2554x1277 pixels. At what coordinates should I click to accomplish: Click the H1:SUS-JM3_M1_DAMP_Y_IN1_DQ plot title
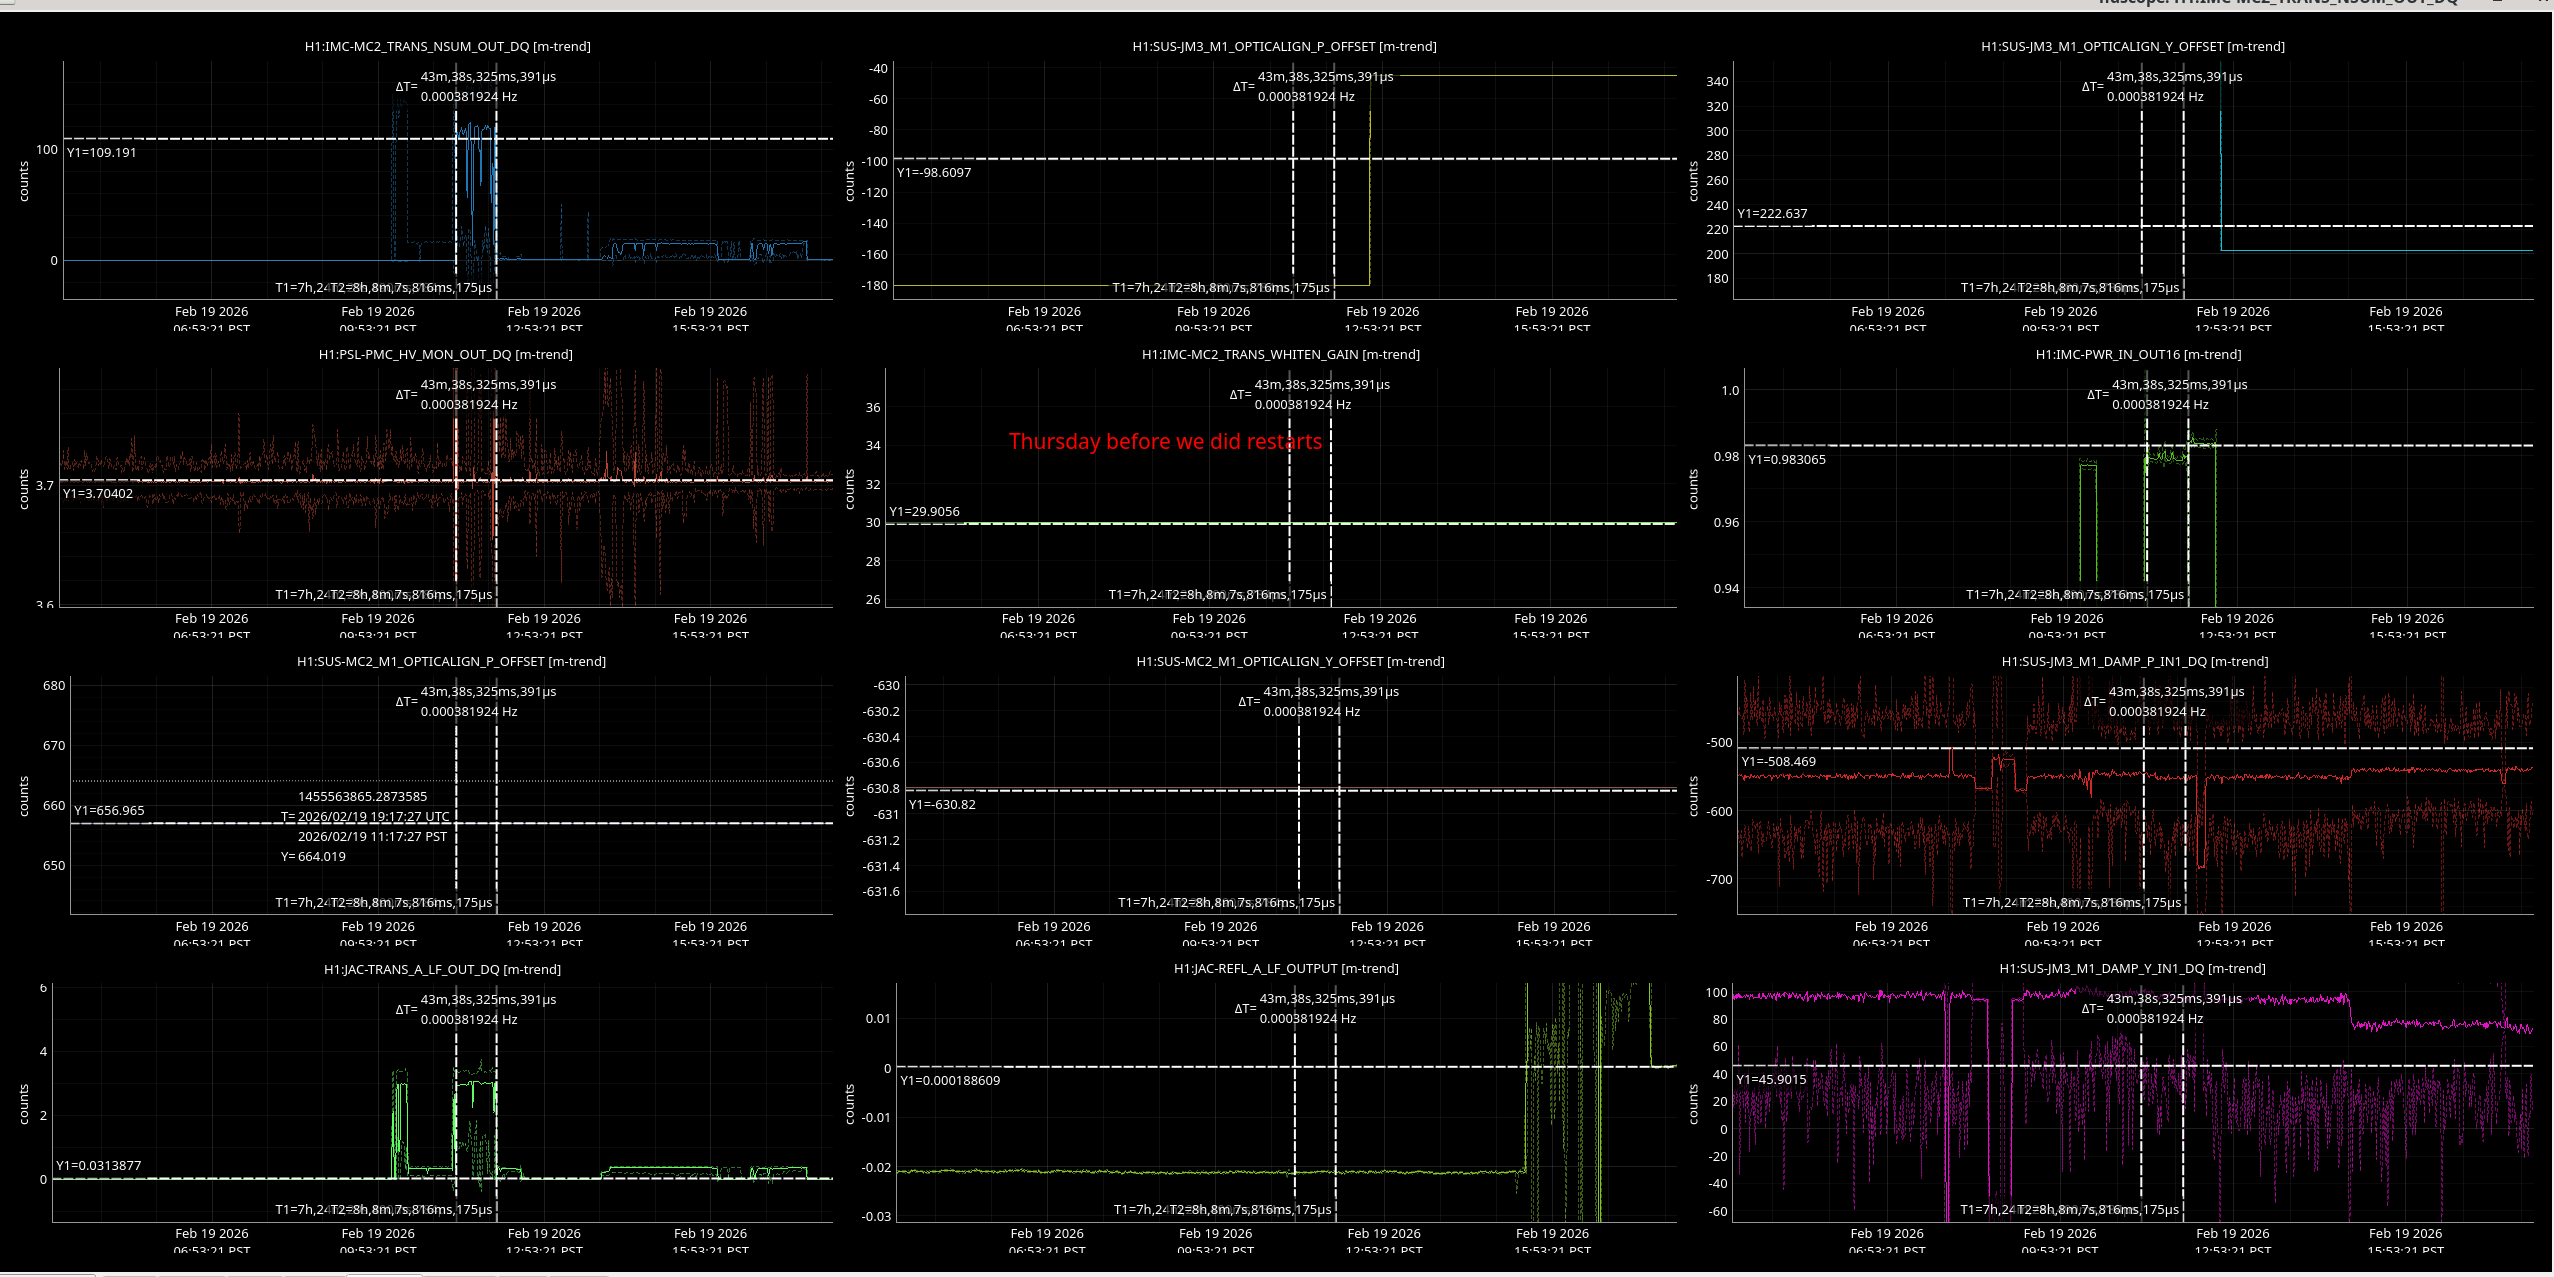tap(2132, 969)
